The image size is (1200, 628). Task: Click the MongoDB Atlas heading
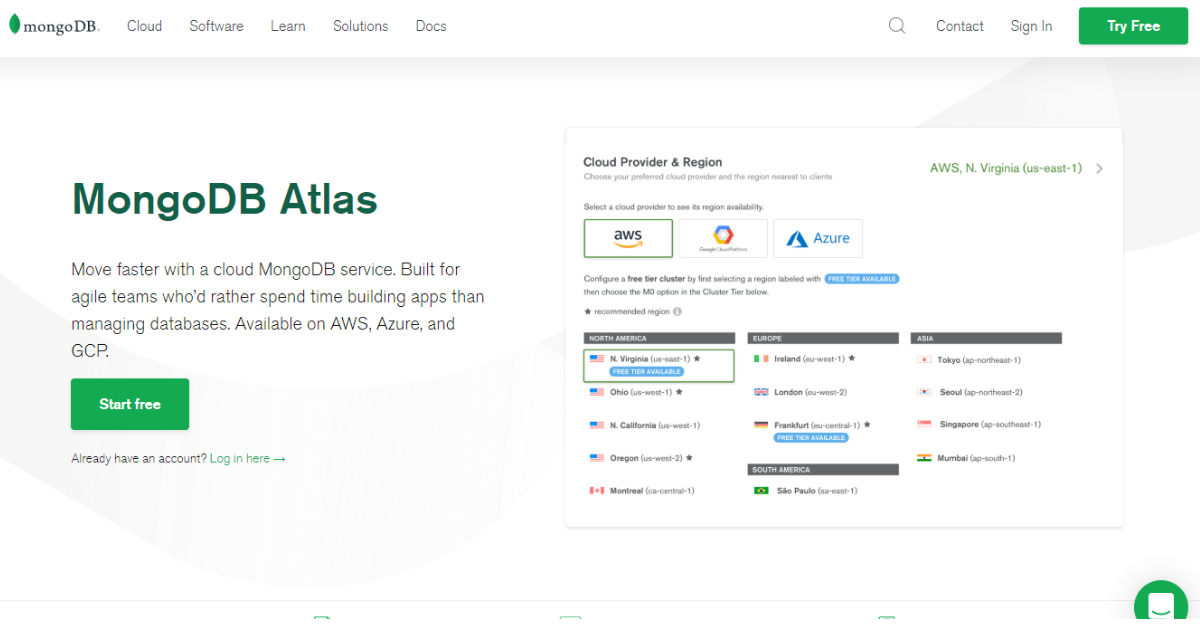pos(224,199)
